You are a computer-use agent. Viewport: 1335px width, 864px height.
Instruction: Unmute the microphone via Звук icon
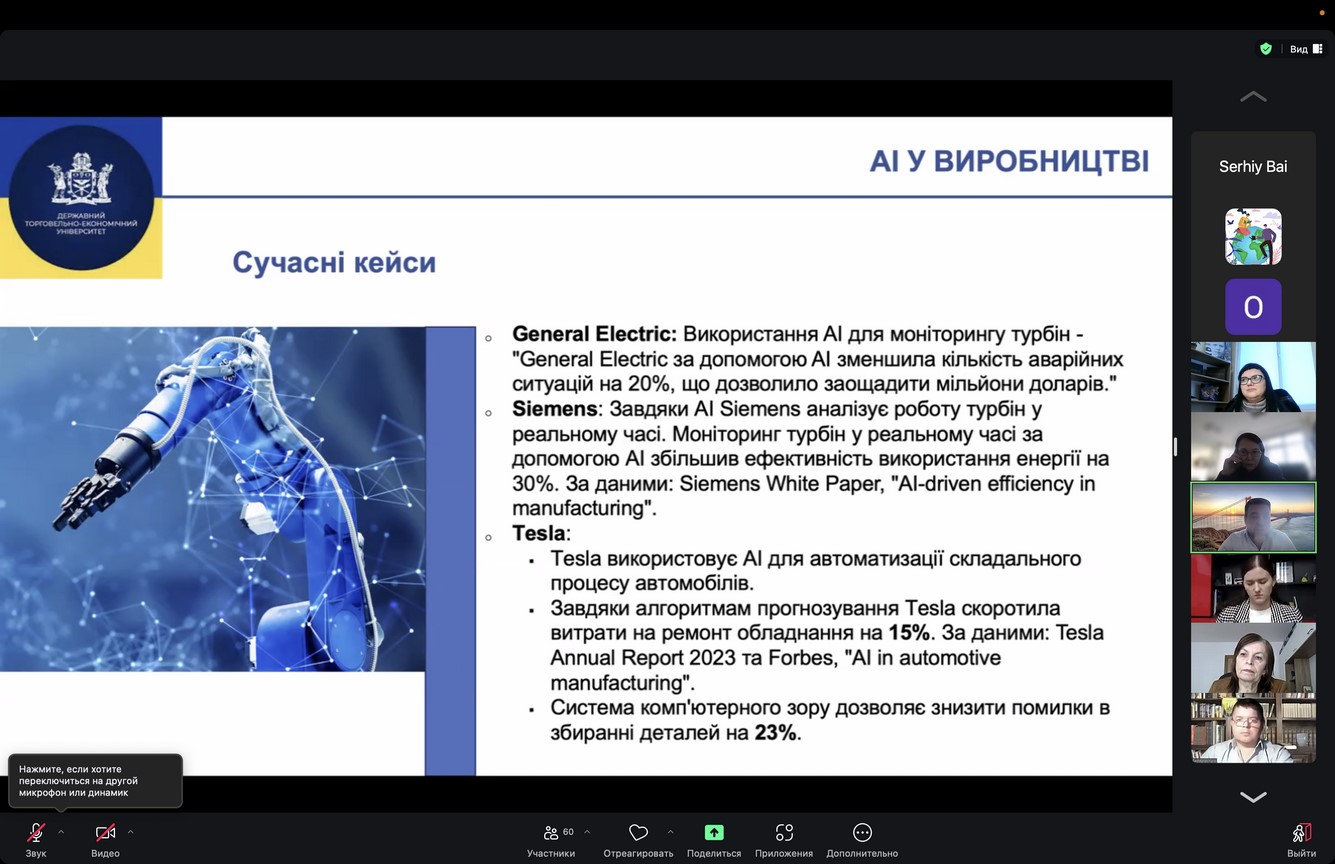(36, 833)
